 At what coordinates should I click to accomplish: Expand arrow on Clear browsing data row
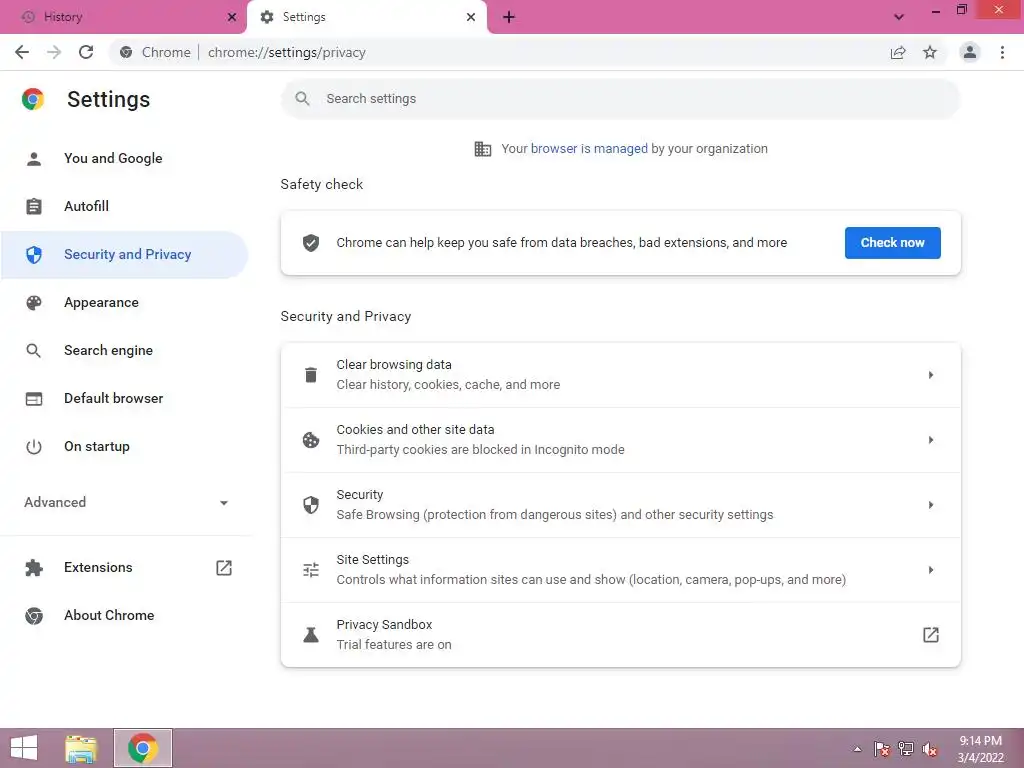click(931, 375)
